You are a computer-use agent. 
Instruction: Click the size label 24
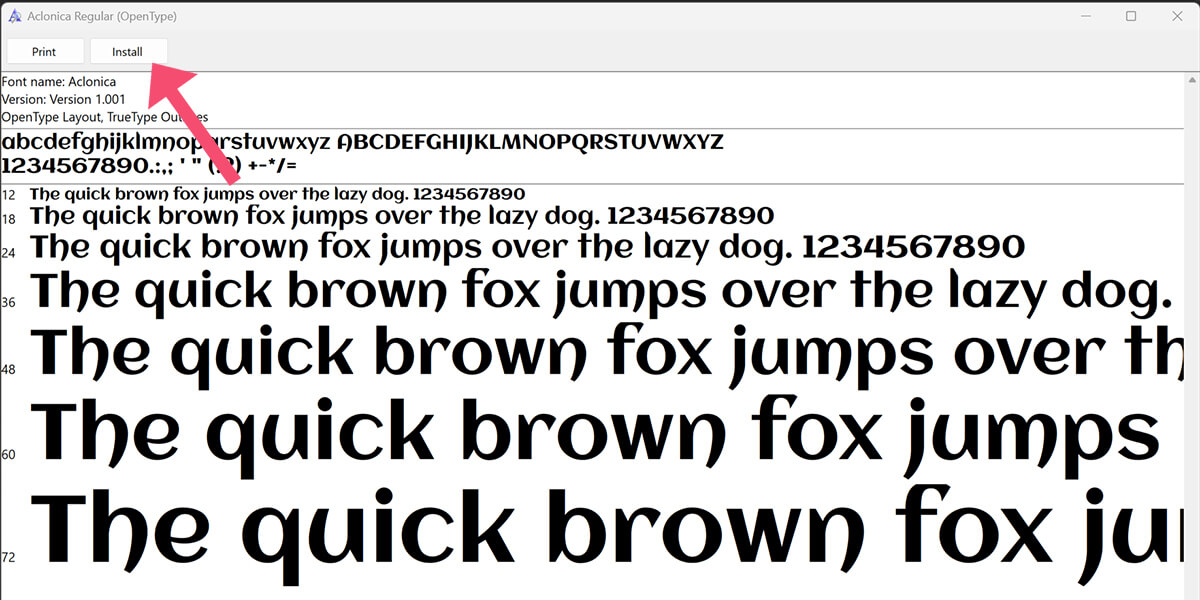point(9,253)
